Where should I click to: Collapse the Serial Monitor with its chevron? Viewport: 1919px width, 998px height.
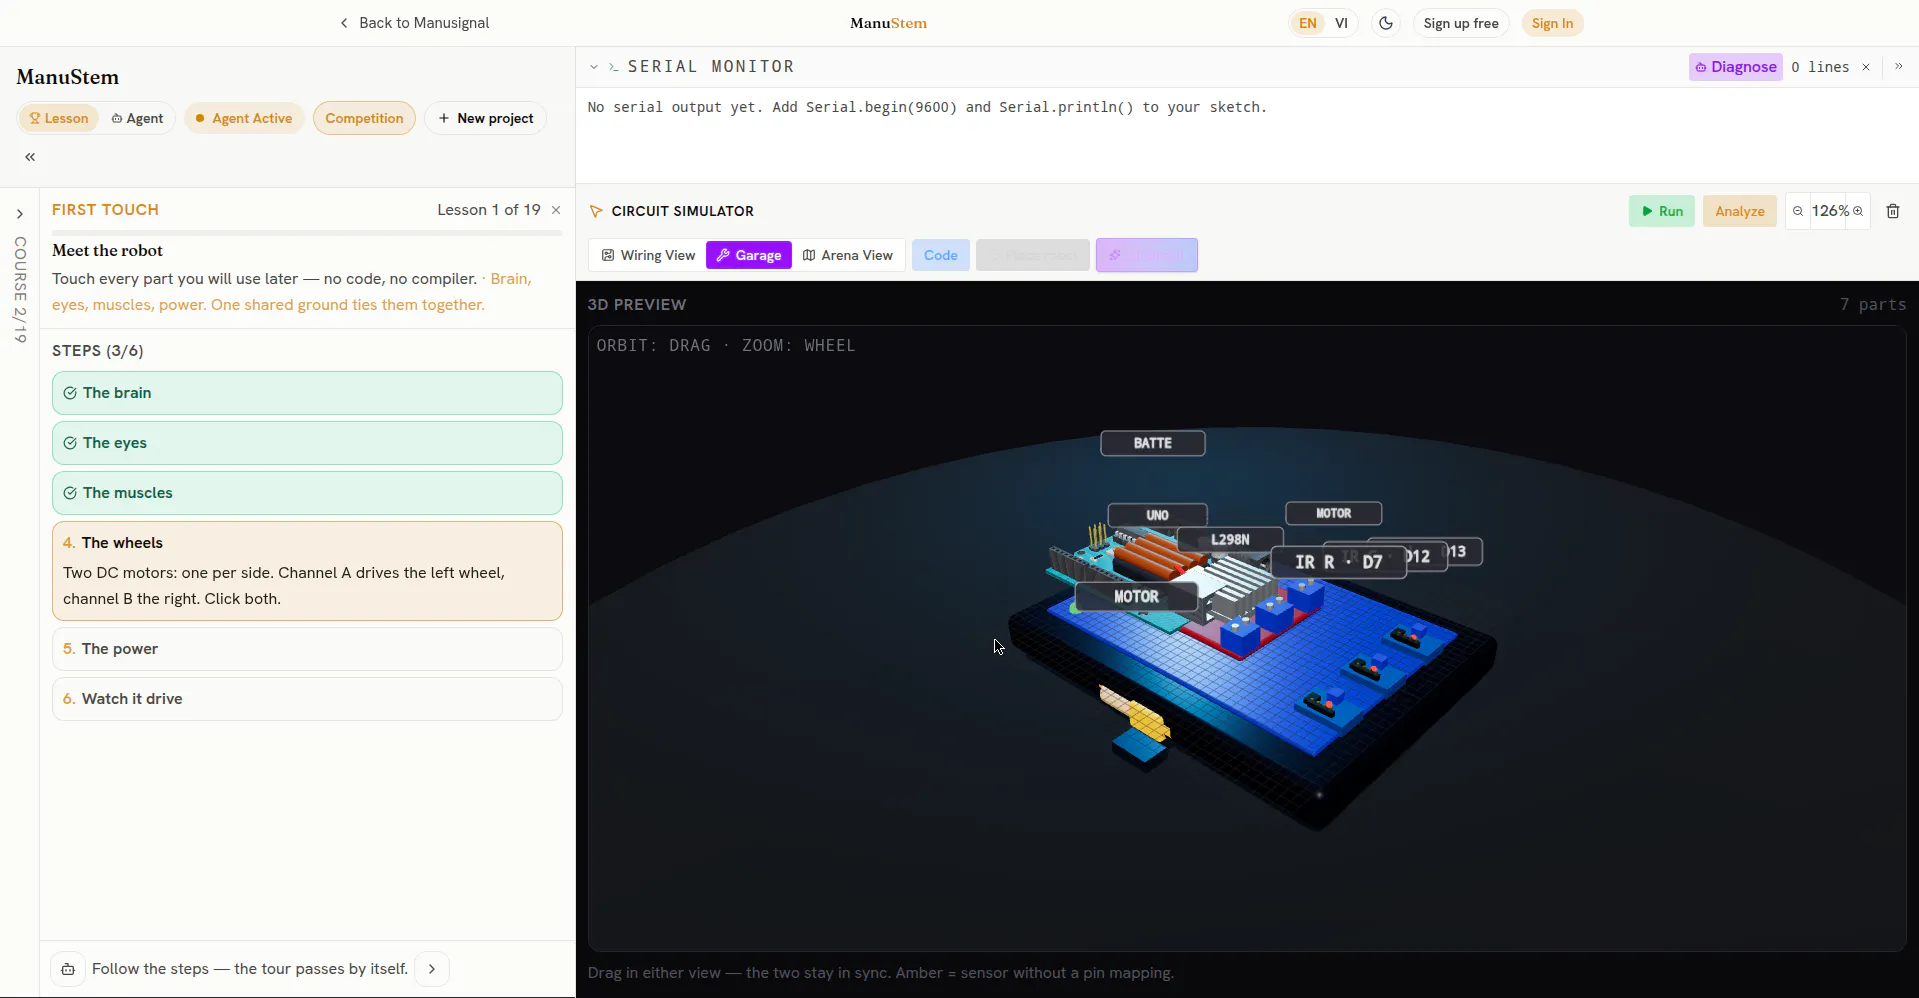click(x=594, y=67)
